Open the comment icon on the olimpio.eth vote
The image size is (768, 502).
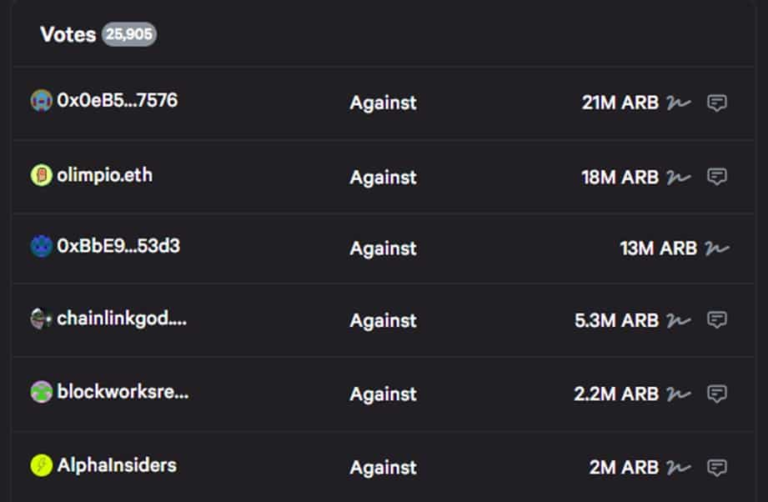point(717,177)
